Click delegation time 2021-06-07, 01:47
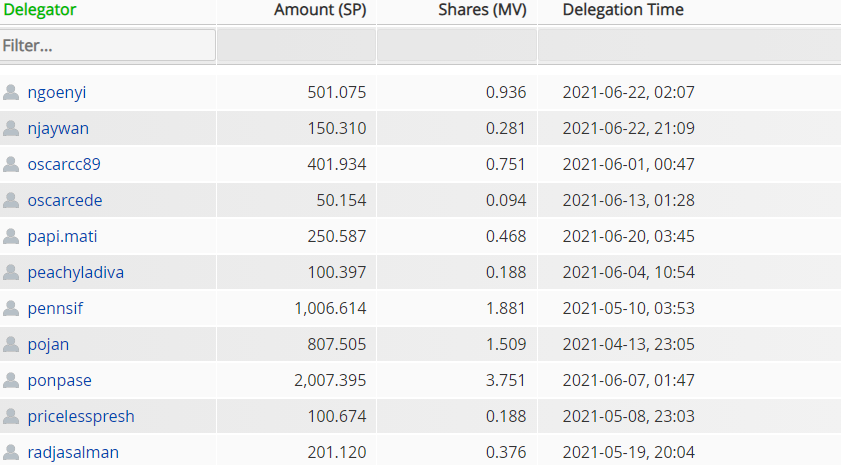The width and height of the screenshot is (841, 465). coord(629,380)
